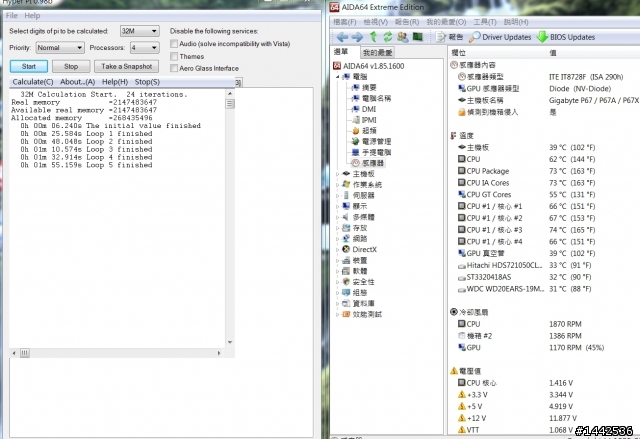Open the About..(A) menu
Viewport: 640px width, 439px height.
[78, 82]
